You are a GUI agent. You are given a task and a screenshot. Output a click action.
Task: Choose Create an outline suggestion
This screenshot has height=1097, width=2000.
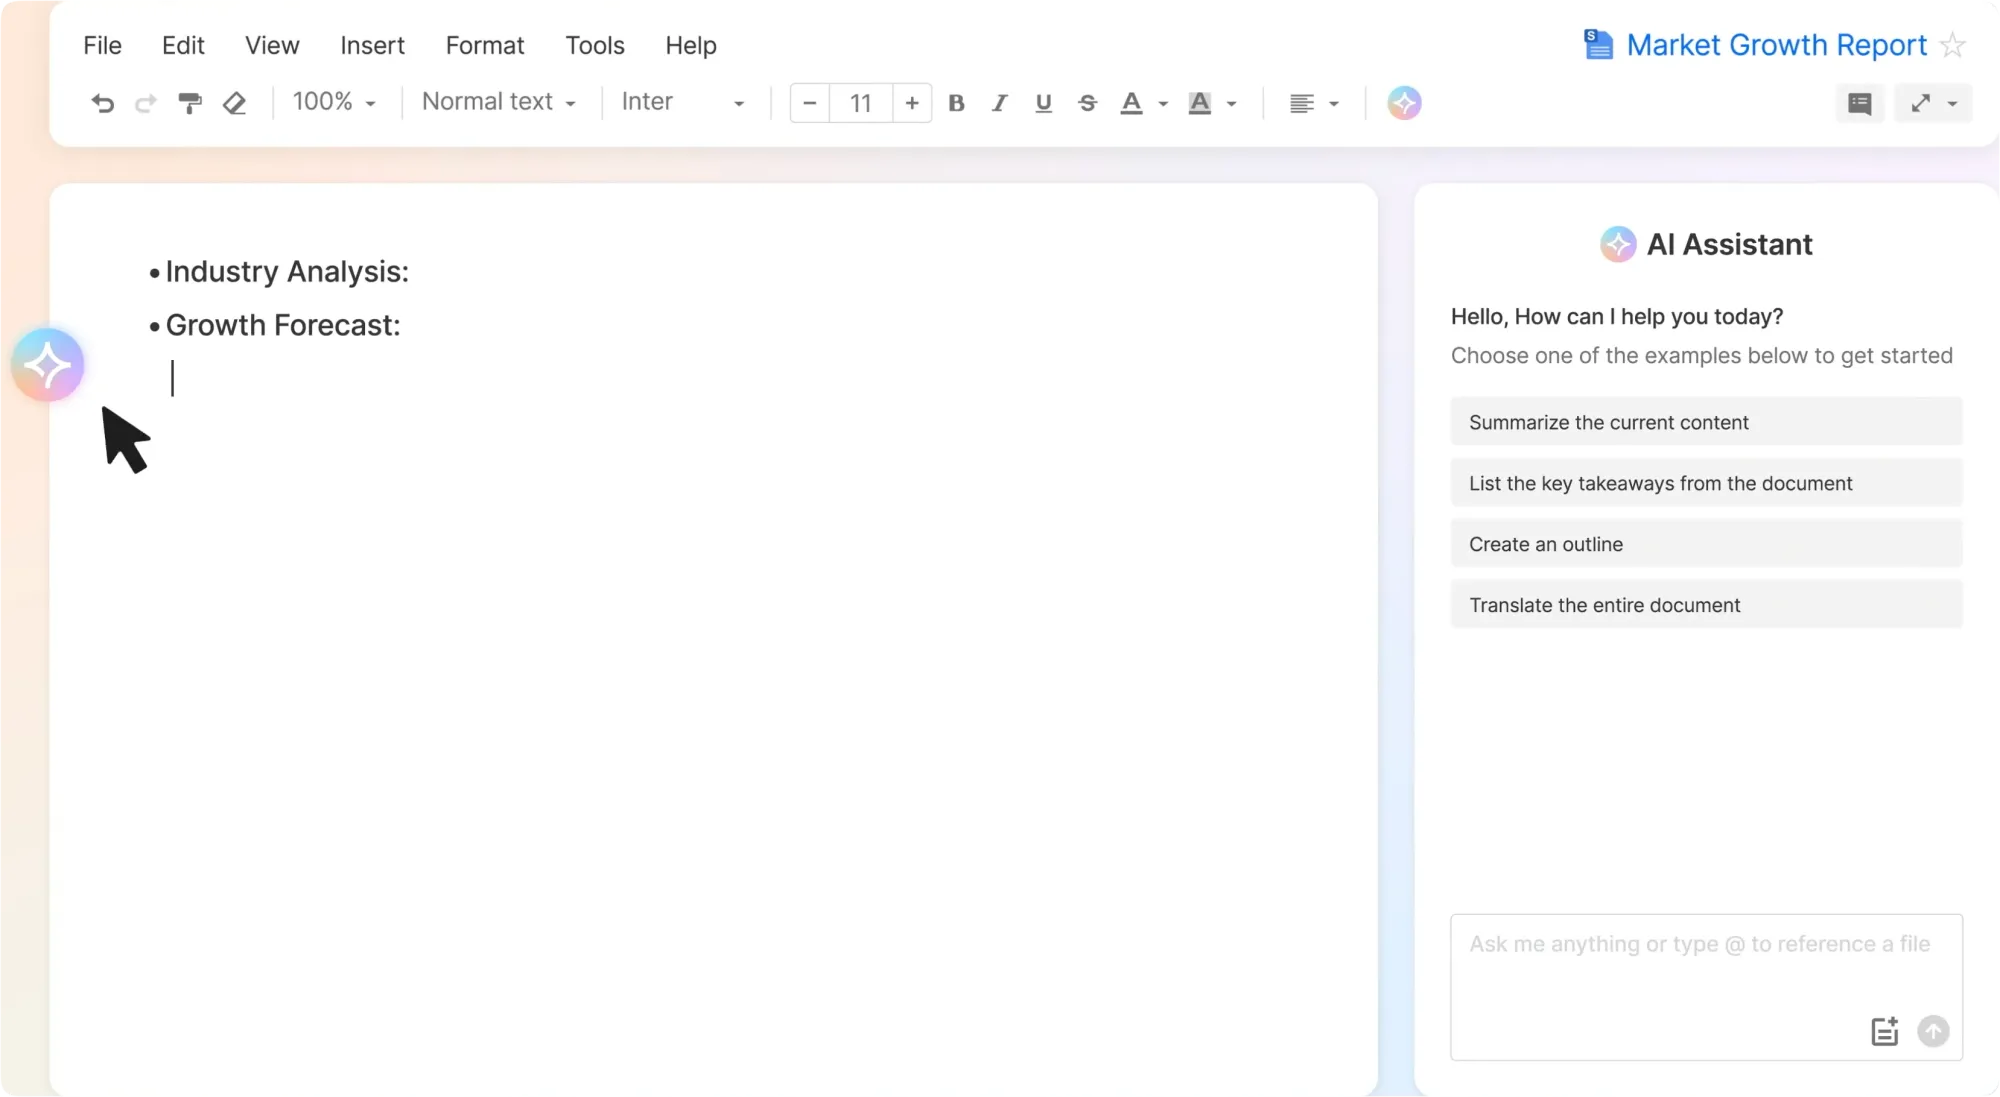click(x=1706, y=544)
